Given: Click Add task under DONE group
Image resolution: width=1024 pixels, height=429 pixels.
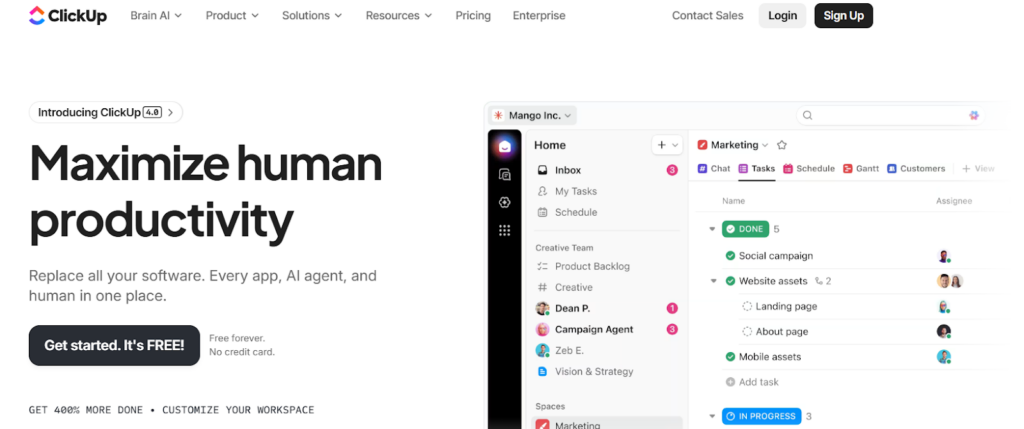Looking at the screenshot, I should pyautogui.click(x=752, y=382).
